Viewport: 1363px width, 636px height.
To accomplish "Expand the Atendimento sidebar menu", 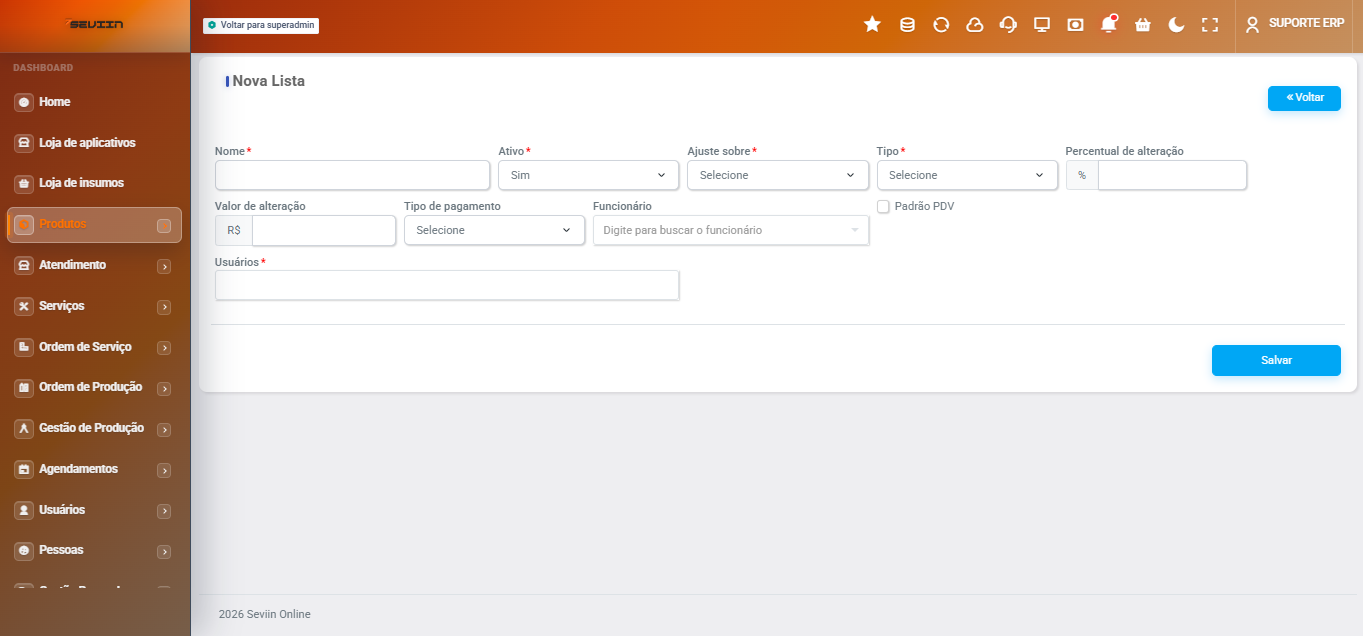I will [x=94, y=265].
